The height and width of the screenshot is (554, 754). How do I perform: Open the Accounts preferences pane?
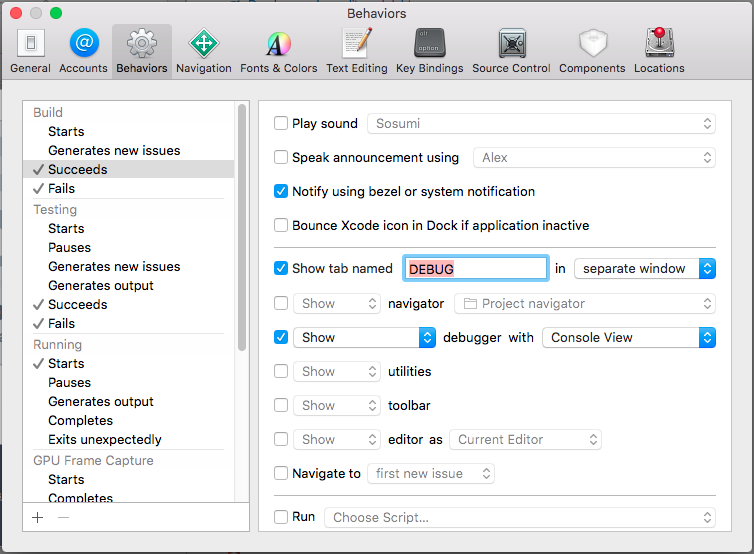[83, 51]
